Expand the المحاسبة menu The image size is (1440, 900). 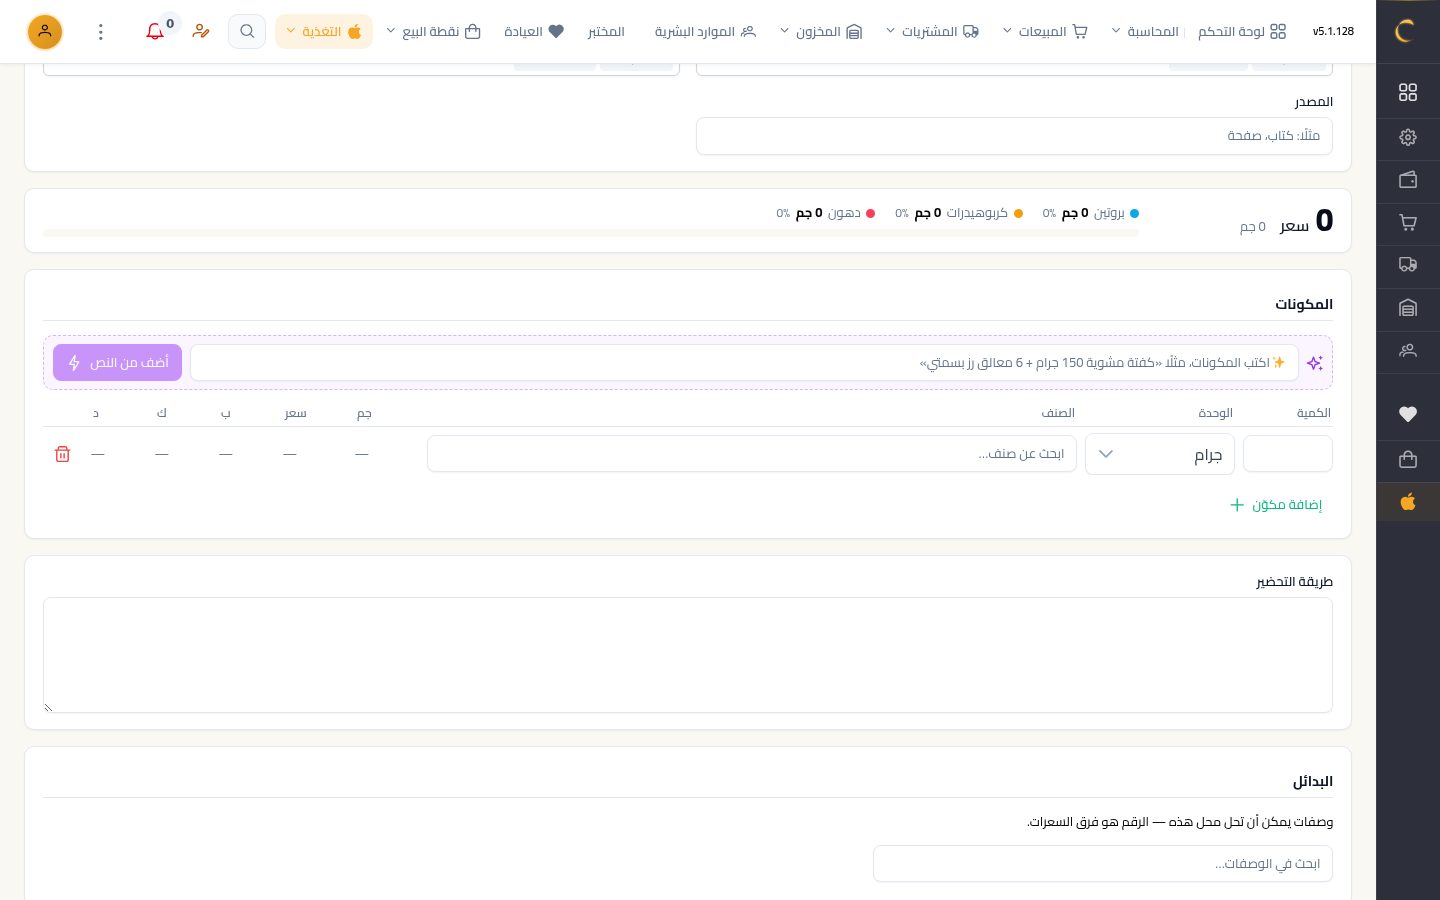(x=1144, y=32)
